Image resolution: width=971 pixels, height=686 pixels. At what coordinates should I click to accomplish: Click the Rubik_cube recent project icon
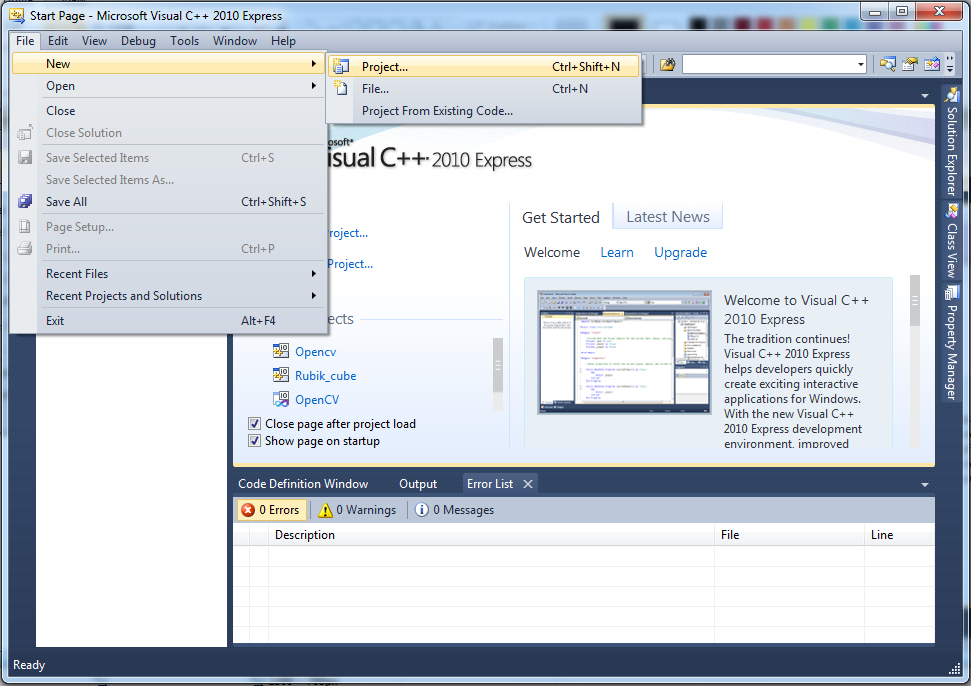tap(281, 375)
